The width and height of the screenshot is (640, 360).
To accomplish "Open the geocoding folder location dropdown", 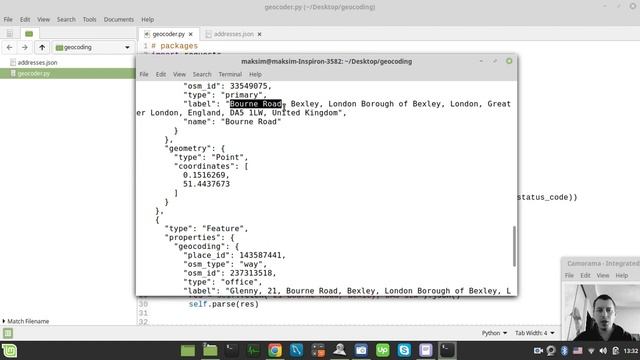I will click(x=93, y=47).
